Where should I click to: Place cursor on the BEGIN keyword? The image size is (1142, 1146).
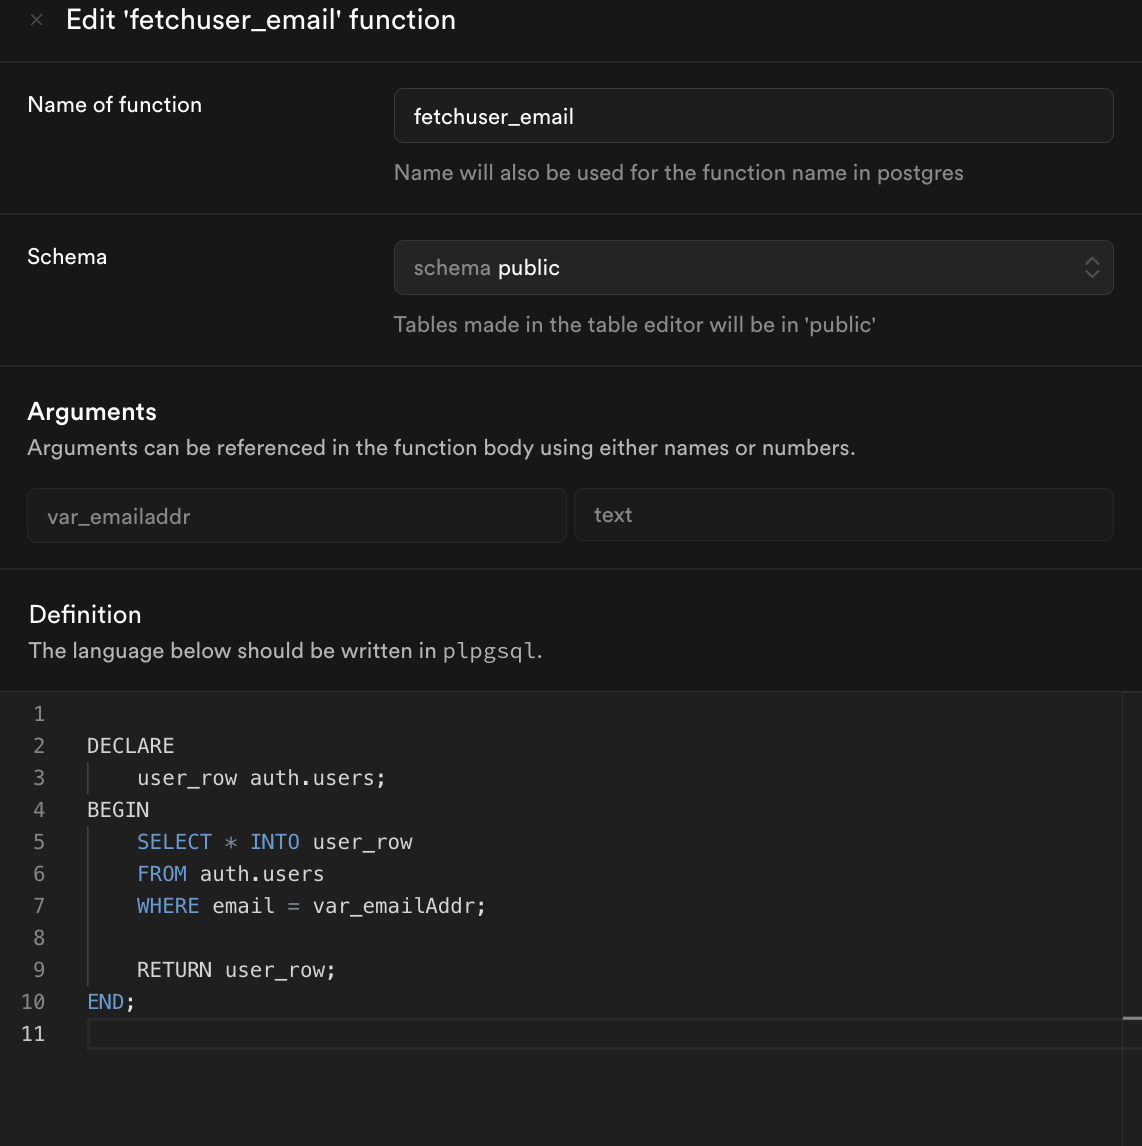click(118, 810)
